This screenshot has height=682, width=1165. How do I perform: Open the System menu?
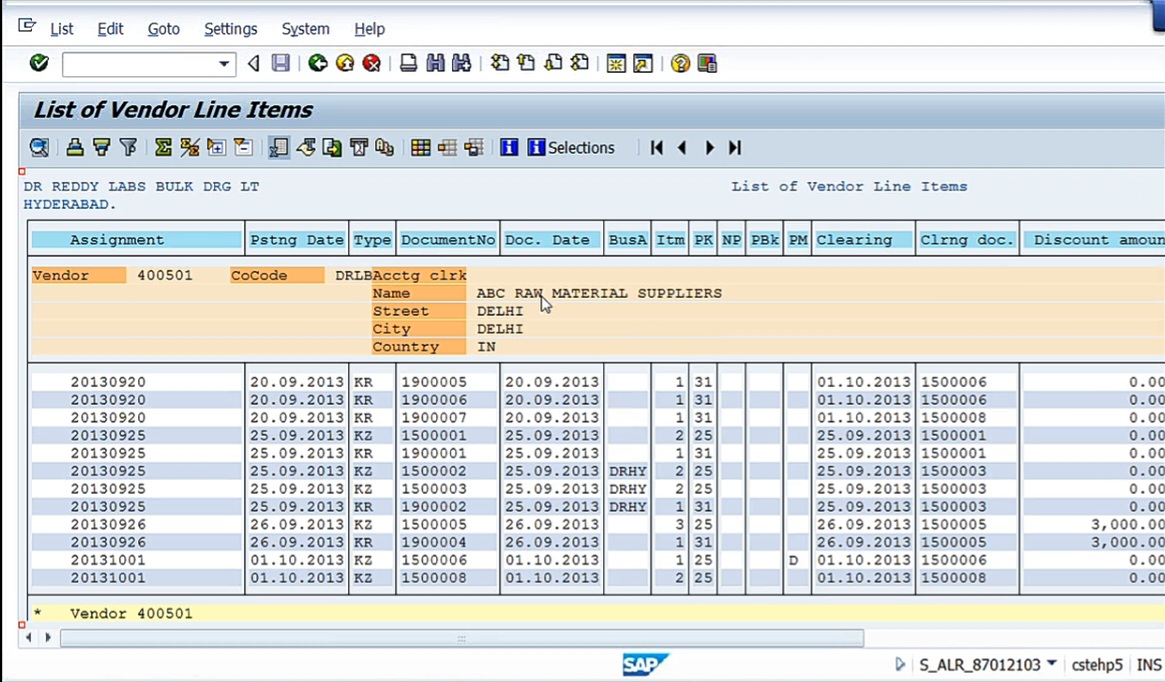click(305, 29)
